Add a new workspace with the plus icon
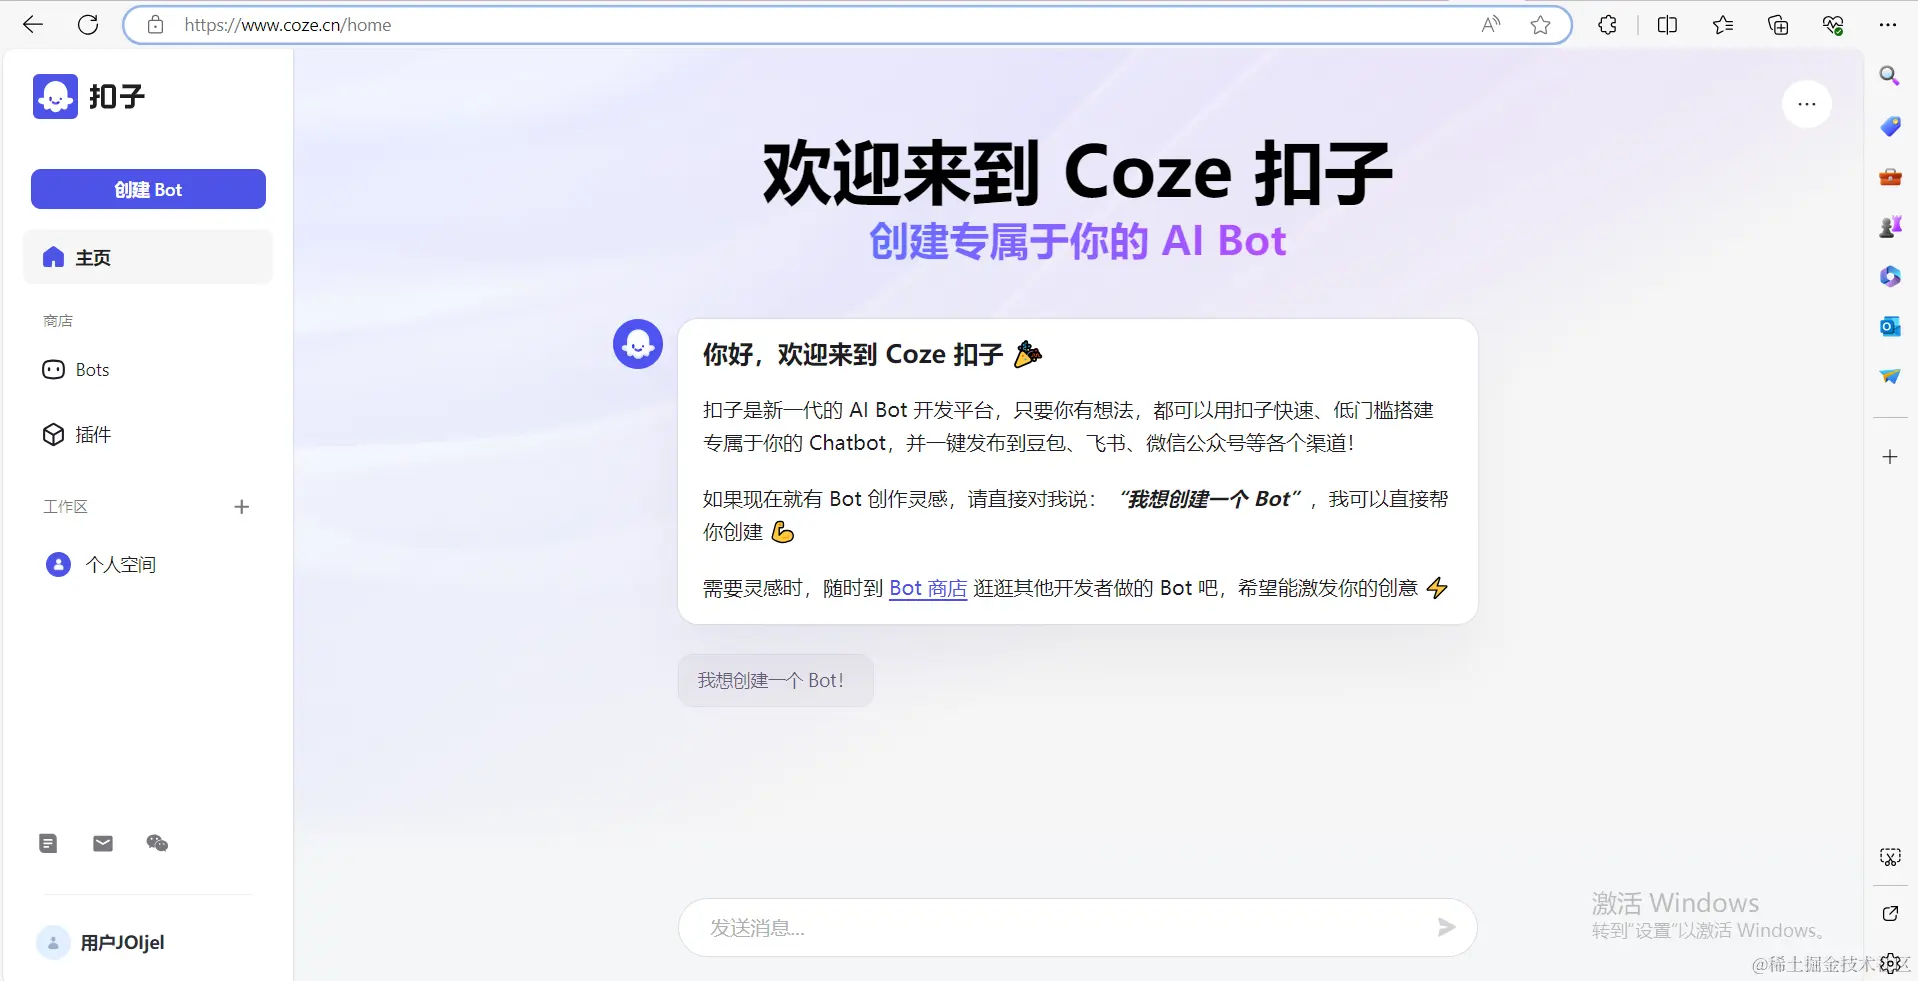 tap(241, 507)
